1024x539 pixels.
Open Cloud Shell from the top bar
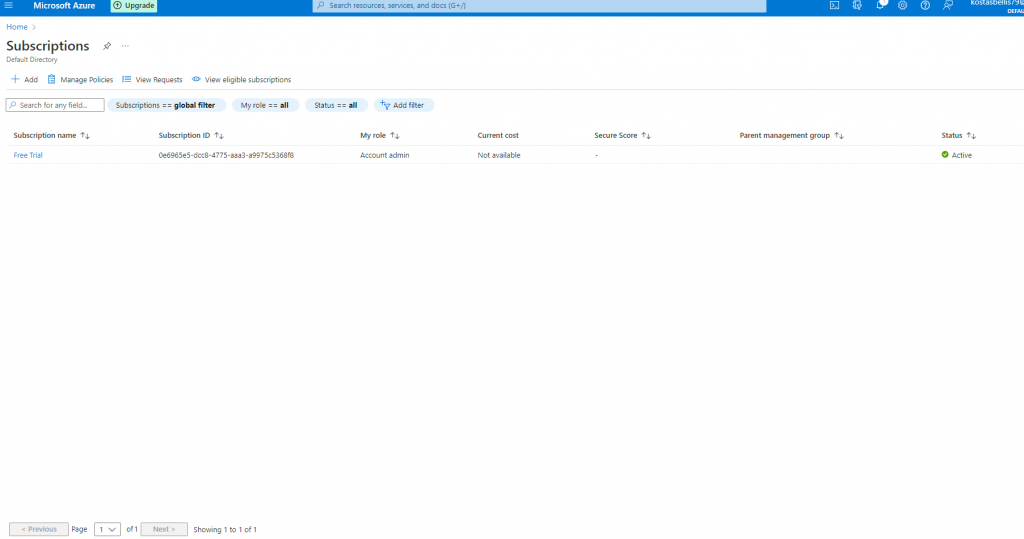pos(834,6)
